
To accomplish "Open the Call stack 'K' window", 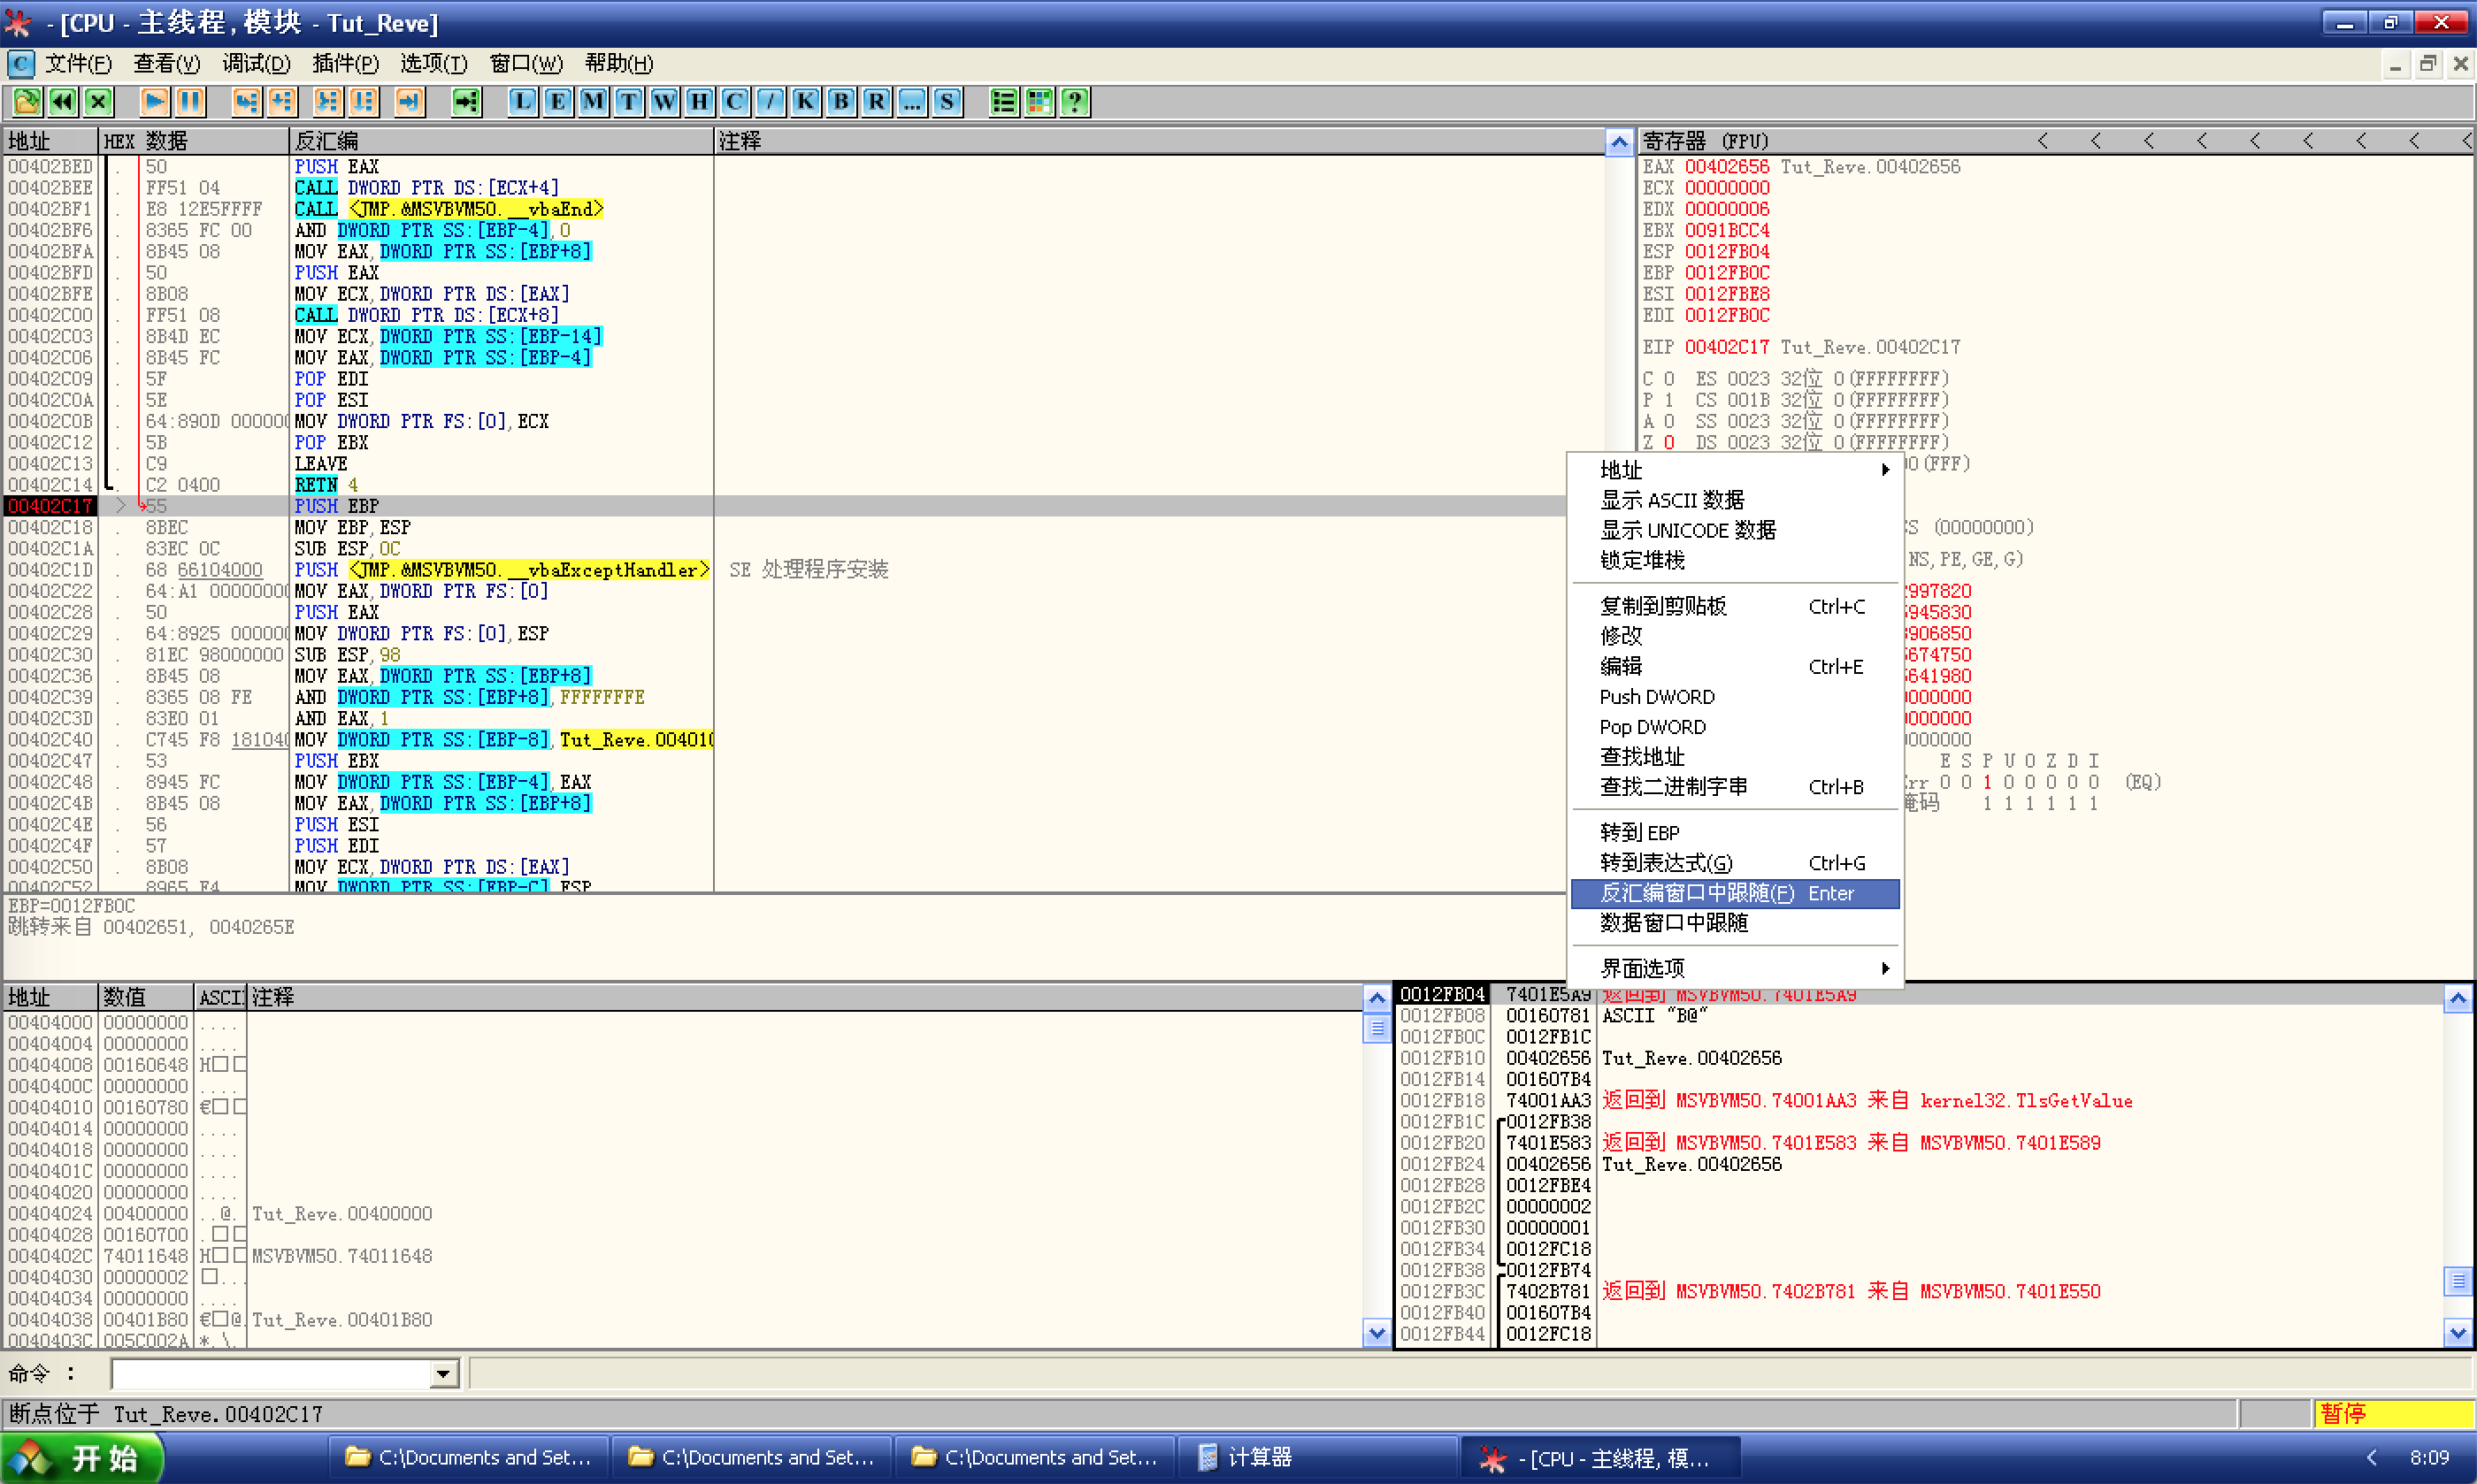I will [x=806, y=102].
